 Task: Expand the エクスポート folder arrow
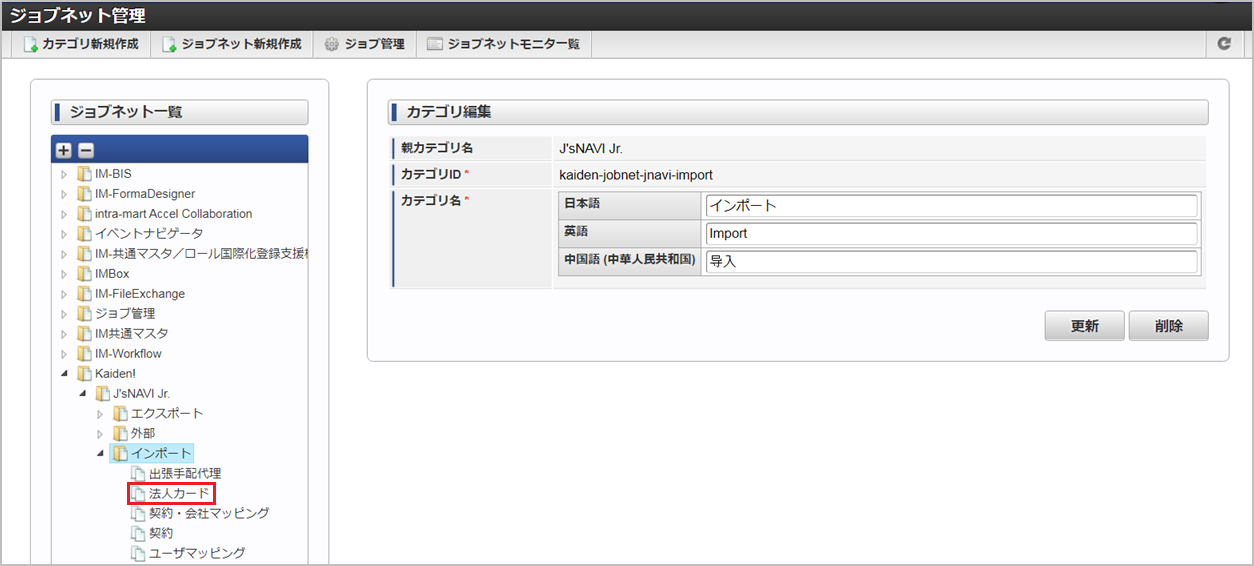[x=100, y=414]
